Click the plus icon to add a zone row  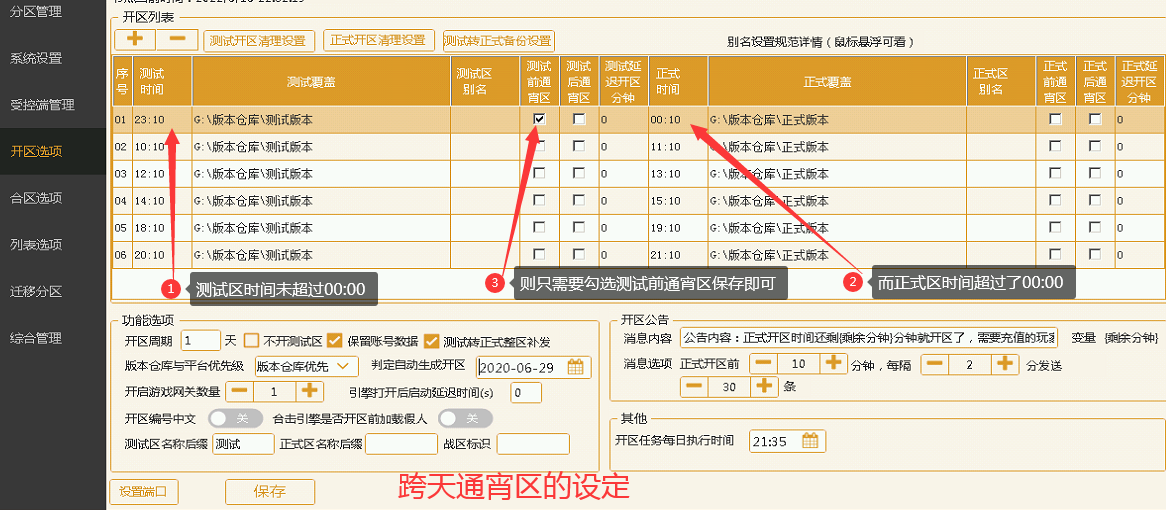click(x=135, y=40)
